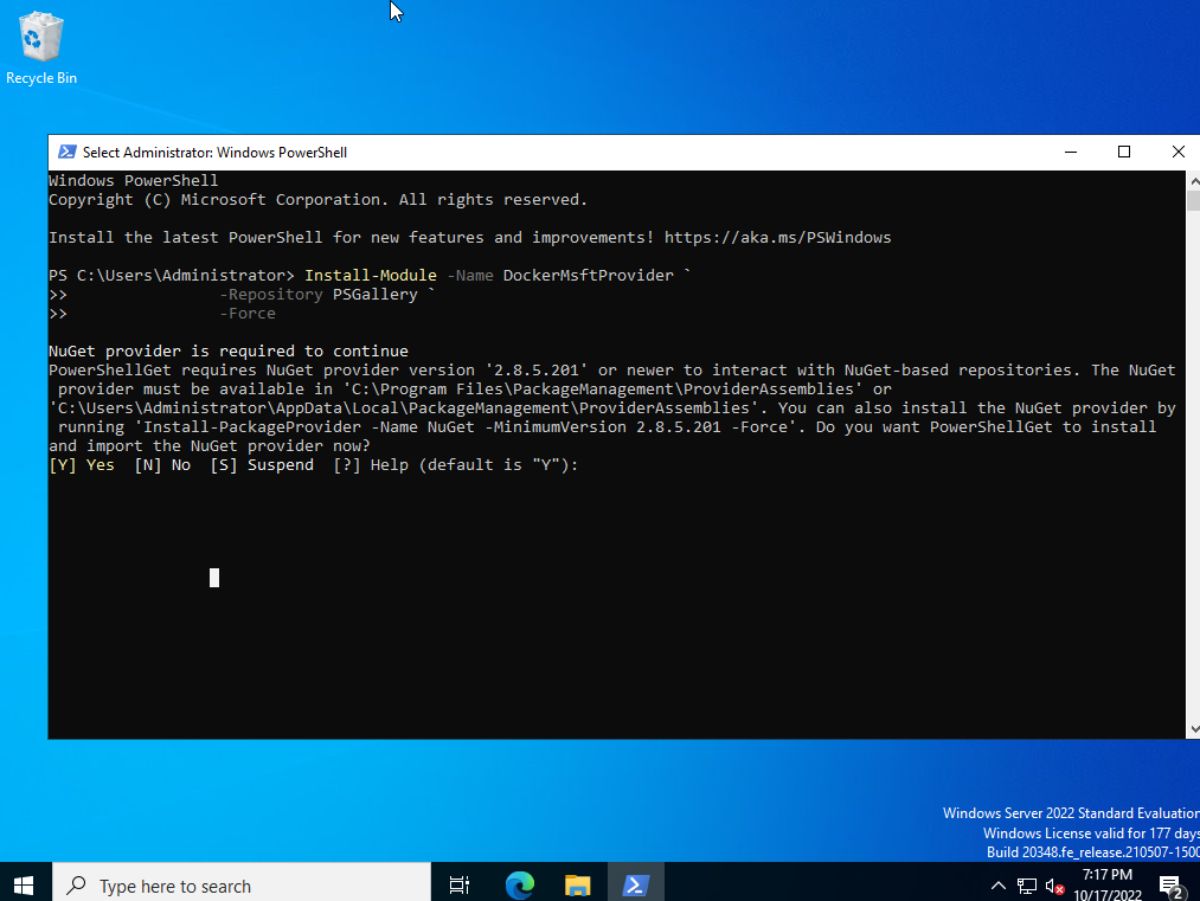Open File Explorer from the taskbar
The image size is (1200, 901).
coord(577,885)
